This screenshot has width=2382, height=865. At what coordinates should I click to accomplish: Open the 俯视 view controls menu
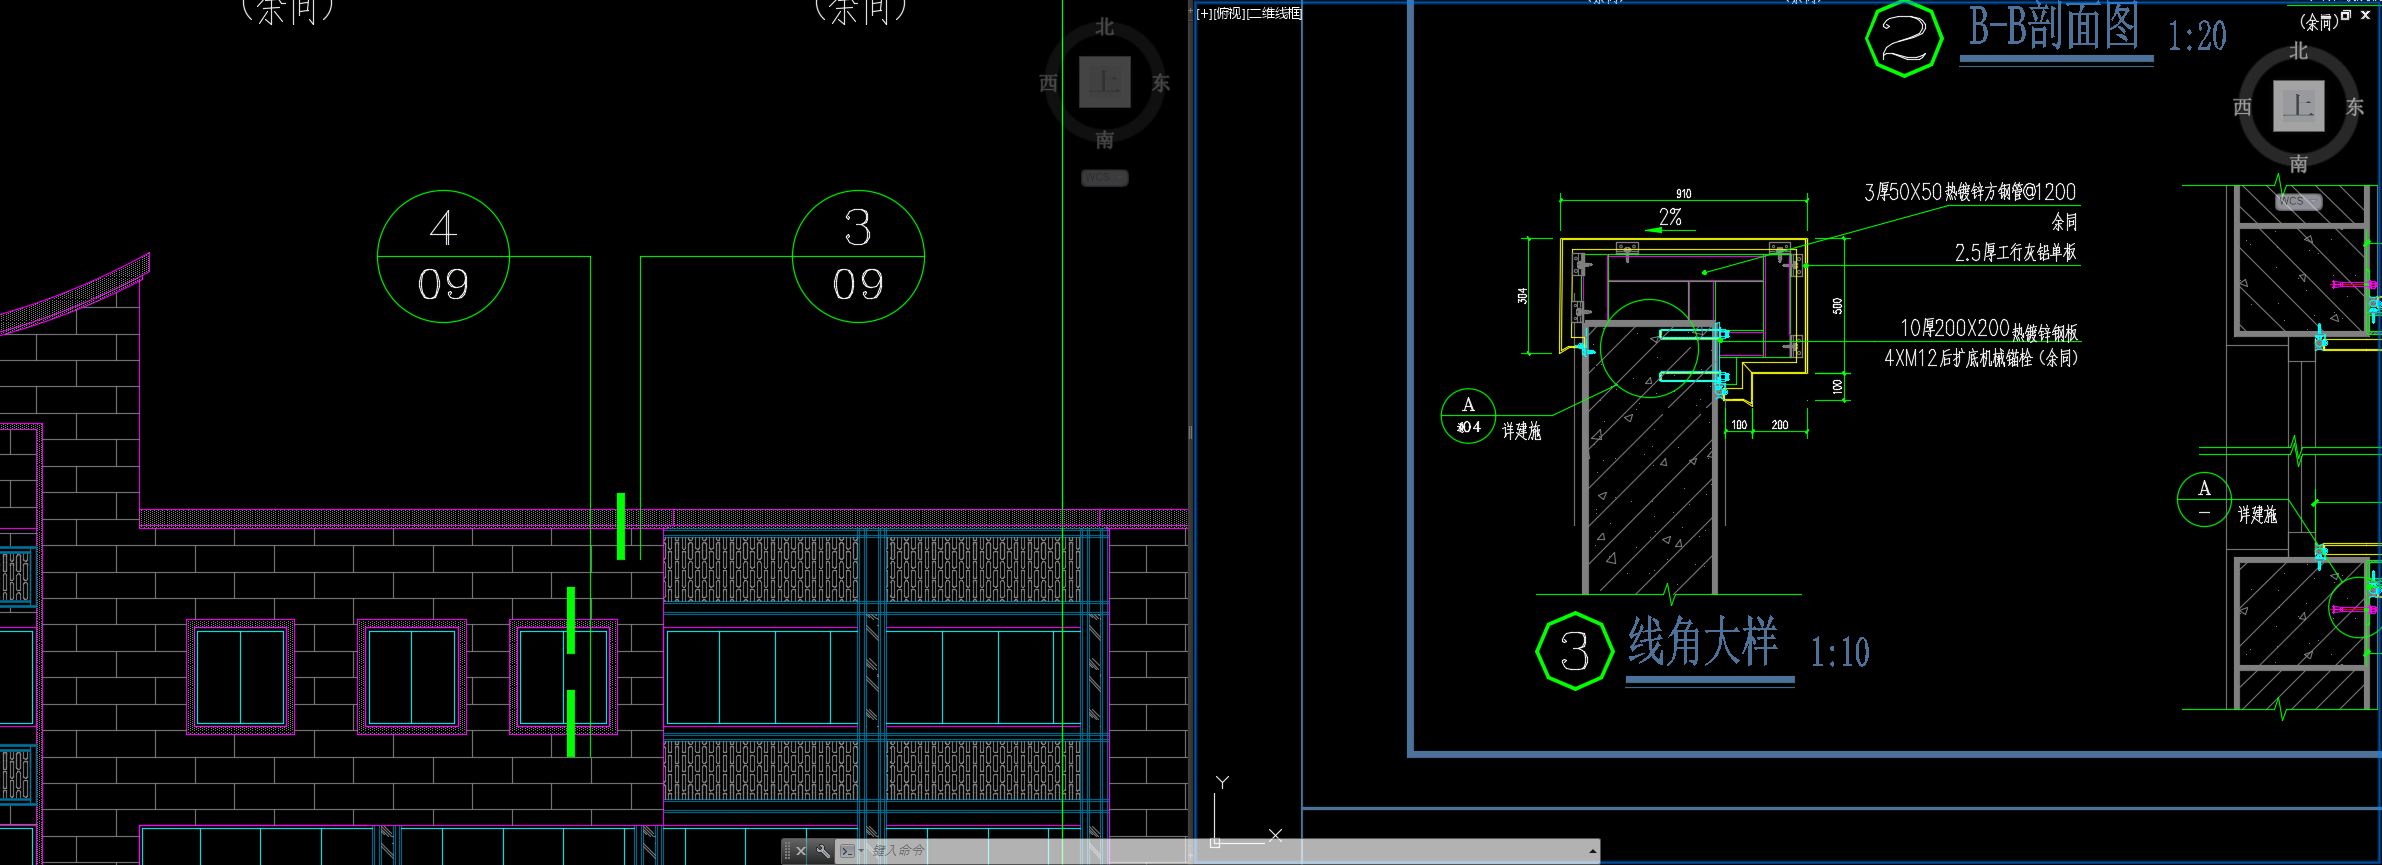click(x=1229, y=13)
